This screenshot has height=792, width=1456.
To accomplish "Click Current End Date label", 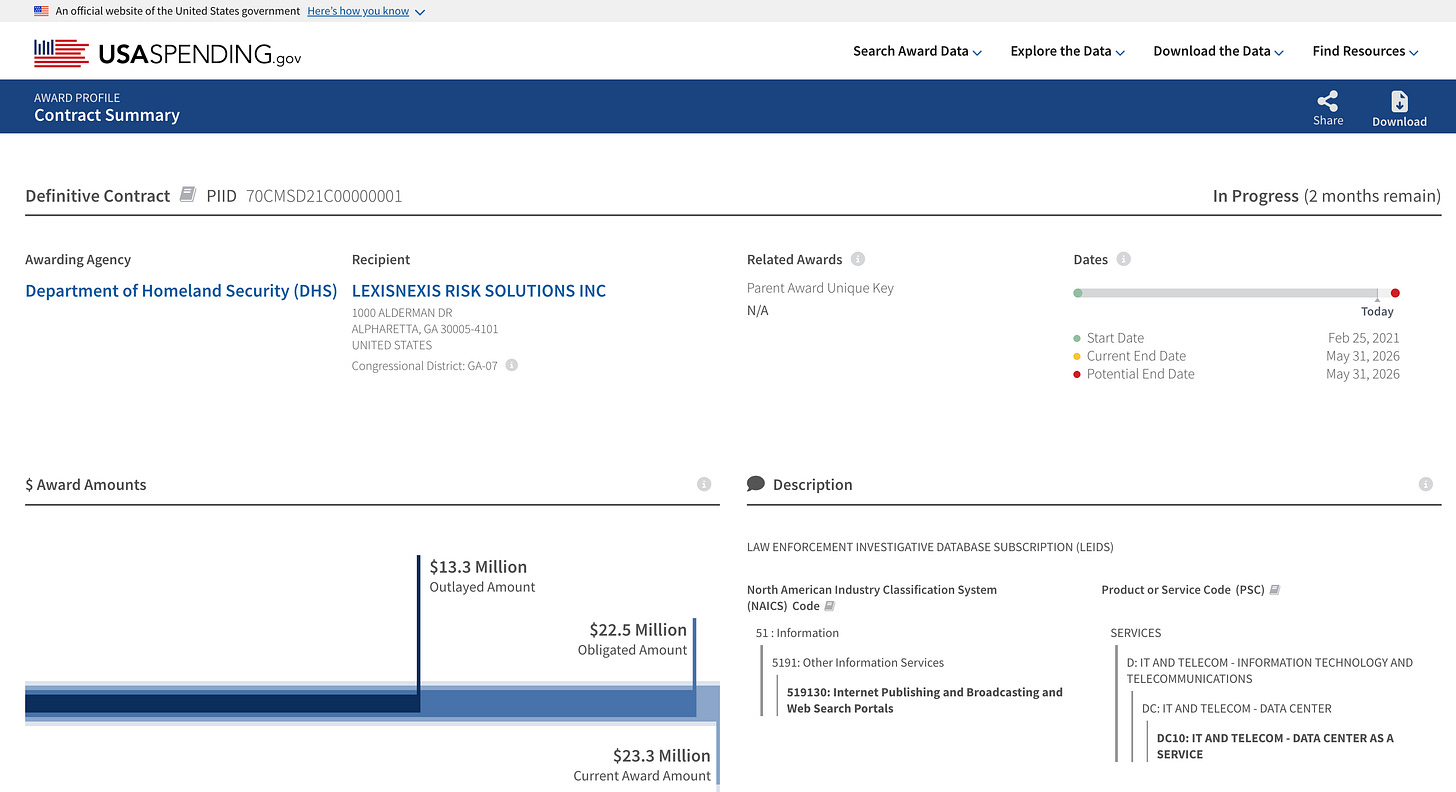I will pos(1136,356).
